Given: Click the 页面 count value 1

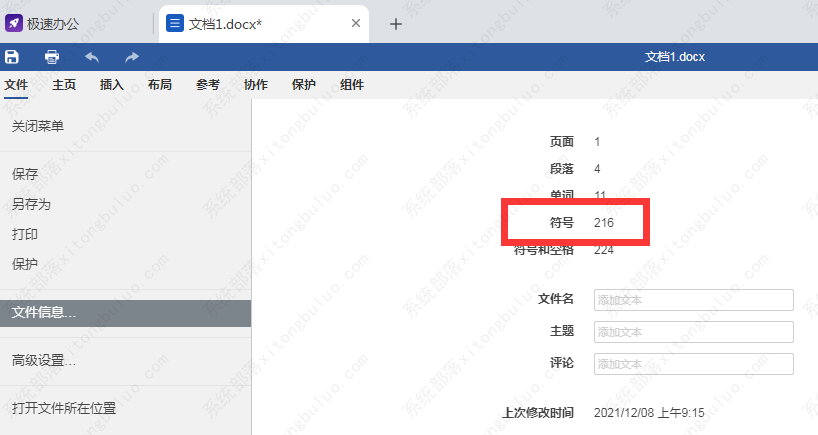Looking at the screenshot, I should pyautogui.click(x=597, y=141).
